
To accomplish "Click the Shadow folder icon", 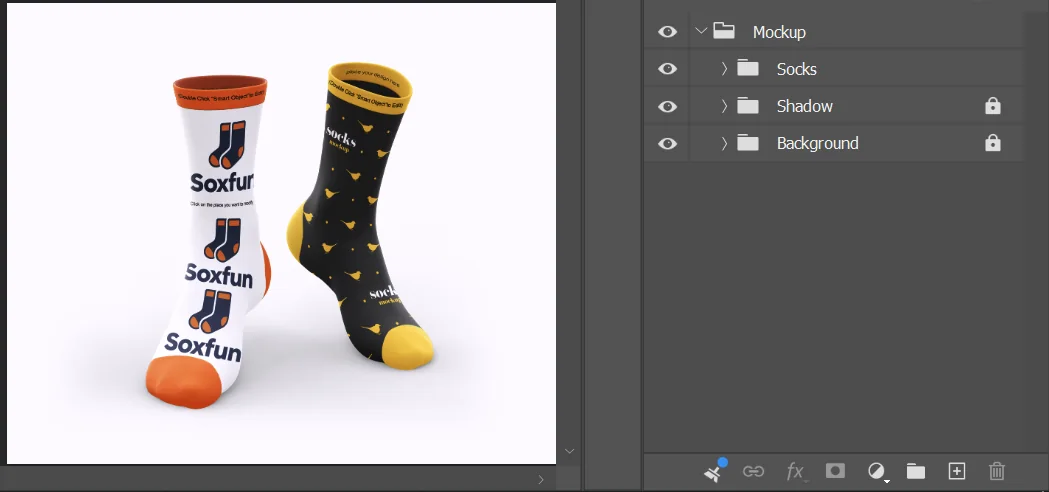I will point(748,106).
